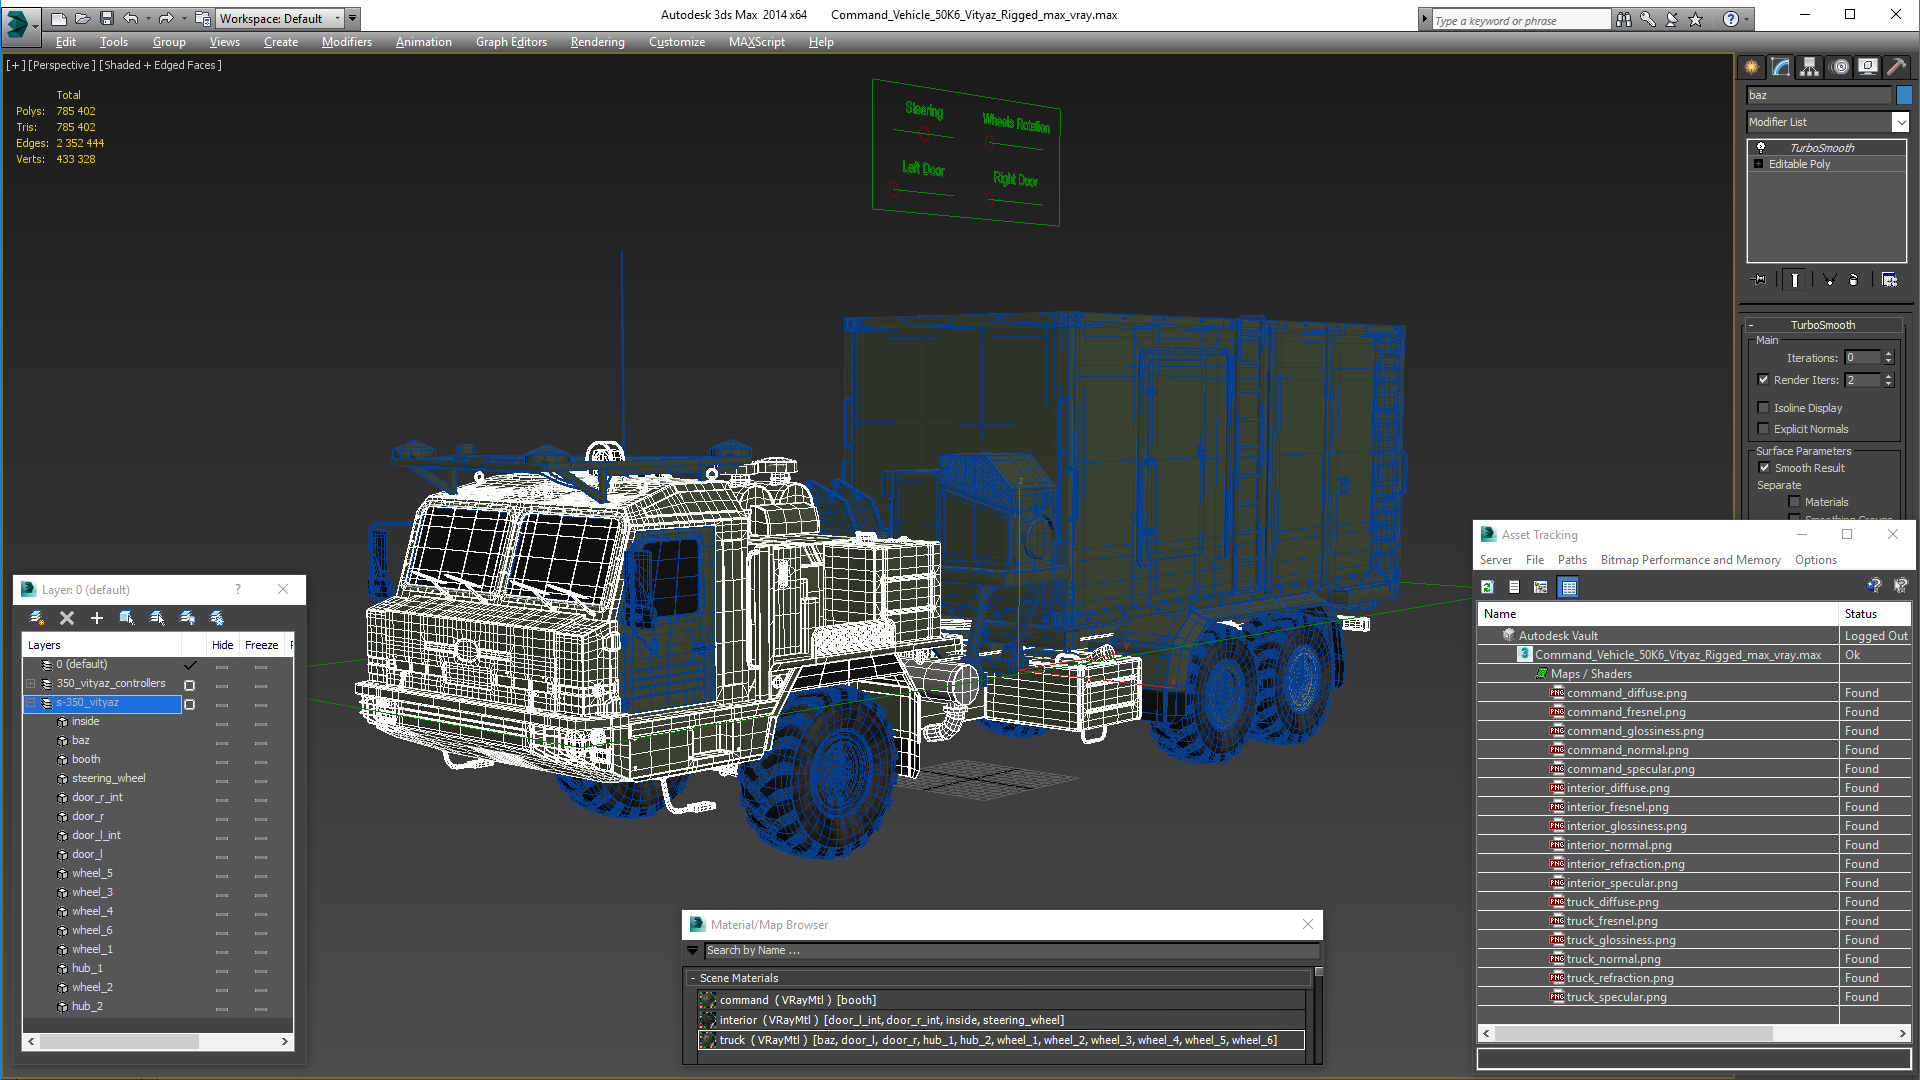The height and width of the screenshot is (1080, 1920).
Task: Click Make Unique icon under modifier stack
Action: point(1829,280)
